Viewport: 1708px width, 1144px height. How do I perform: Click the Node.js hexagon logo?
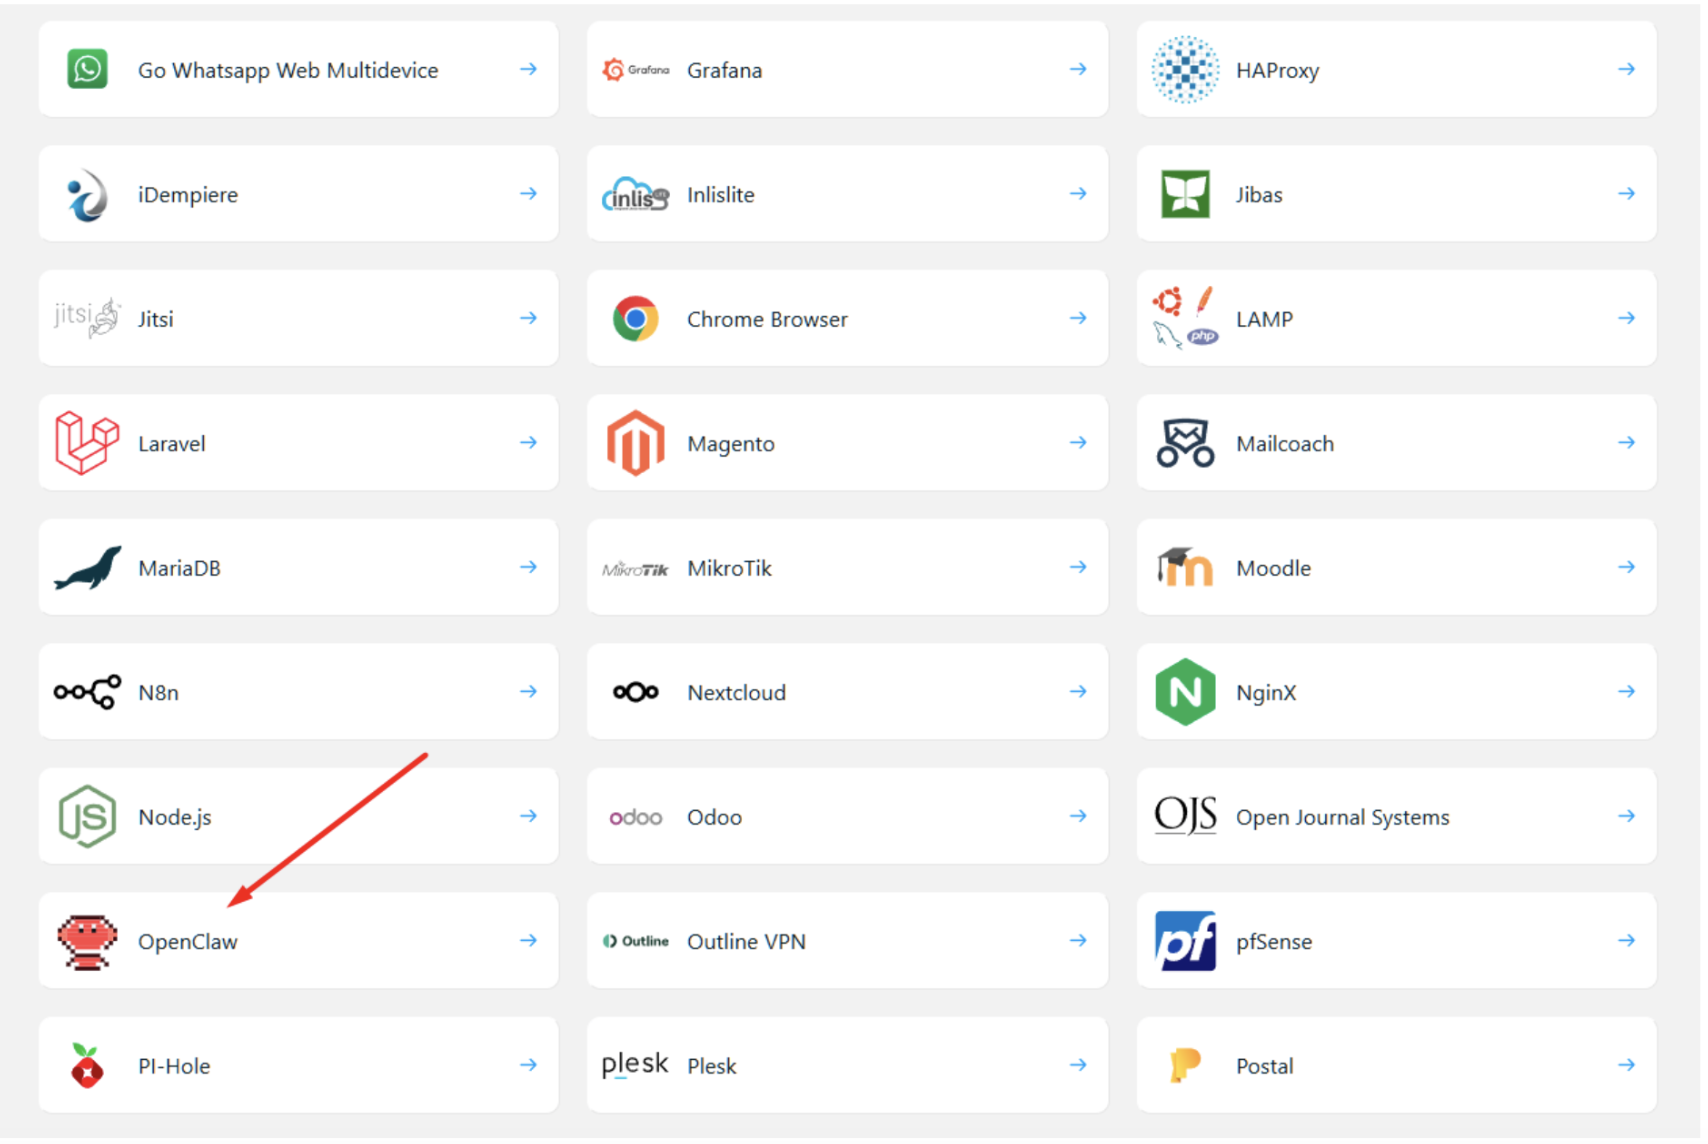tap(87, 816)
